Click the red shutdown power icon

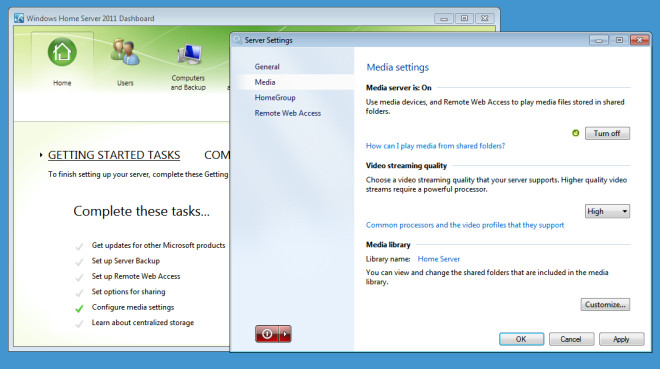[x=267, y=334]
